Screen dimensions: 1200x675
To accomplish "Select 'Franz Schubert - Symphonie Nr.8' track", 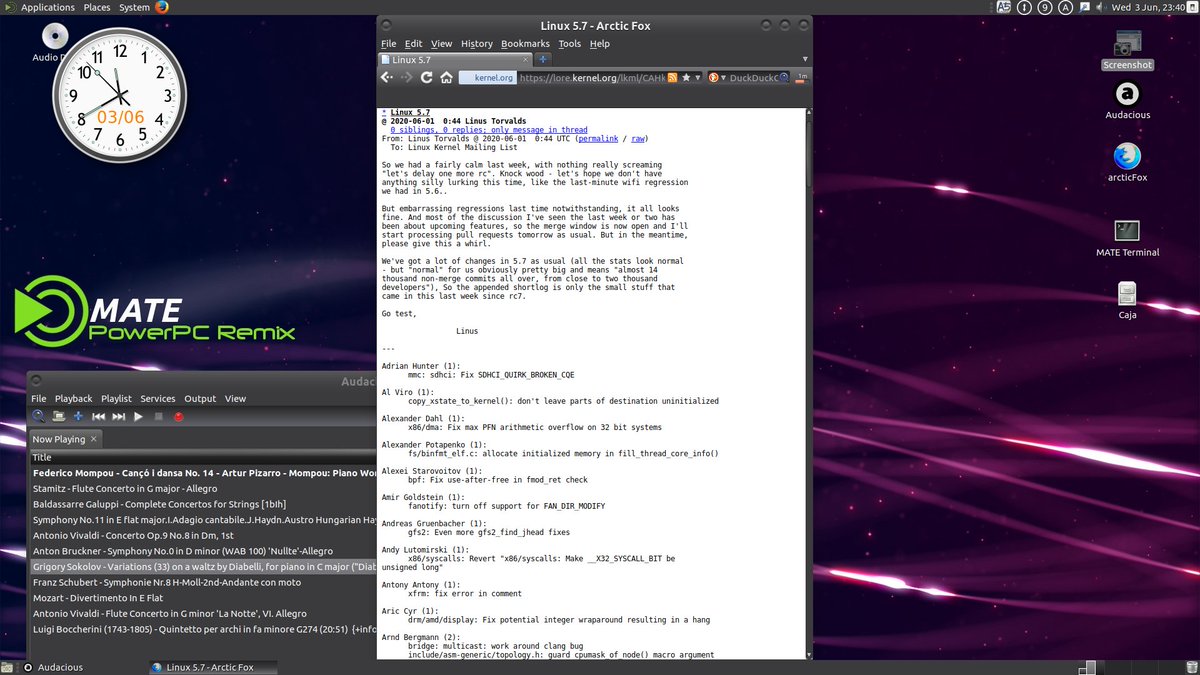I will click(x=203, y=582).
